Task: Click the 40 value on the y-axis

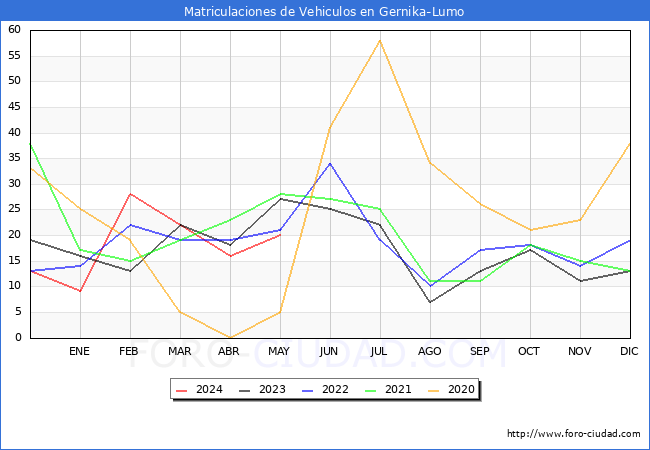Action: pyautogui.click(x=15, y=132)
